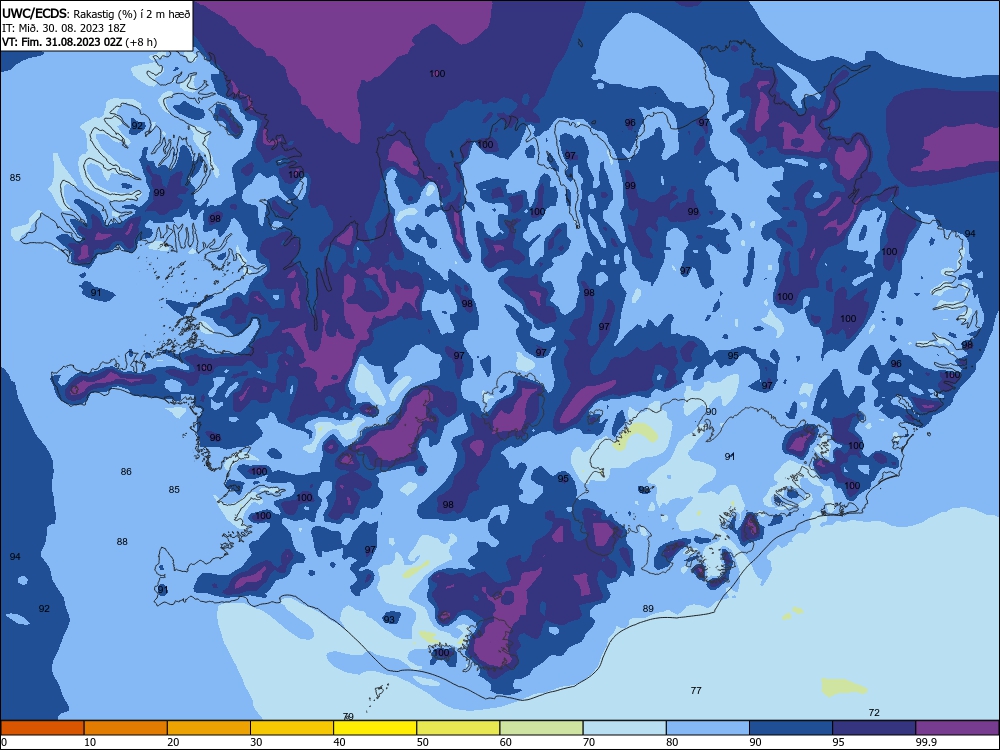Screen dimensions: 1000x750
Task: Click the 'VT: Fim. 31.08.2023 02Z' line
Action: pos(80,42)
